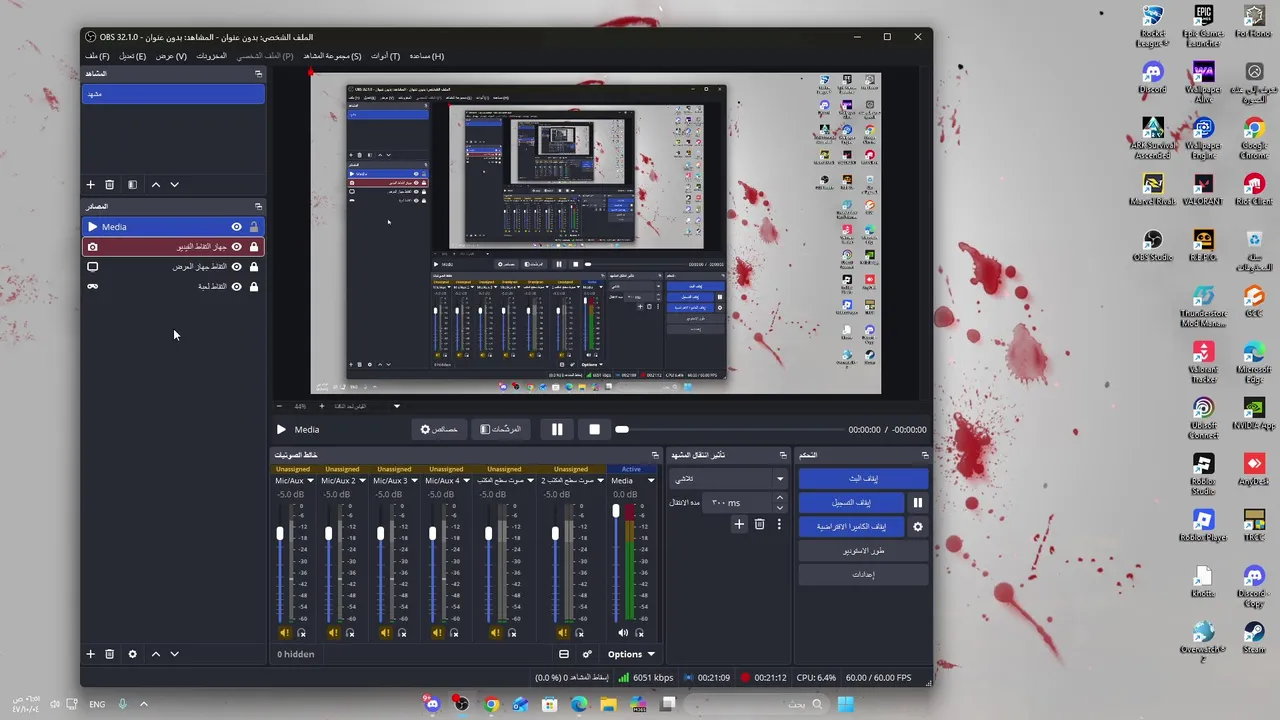Click the stop virtual camera button
This screenshot has height=720, width=1280.
coord(851,527)
